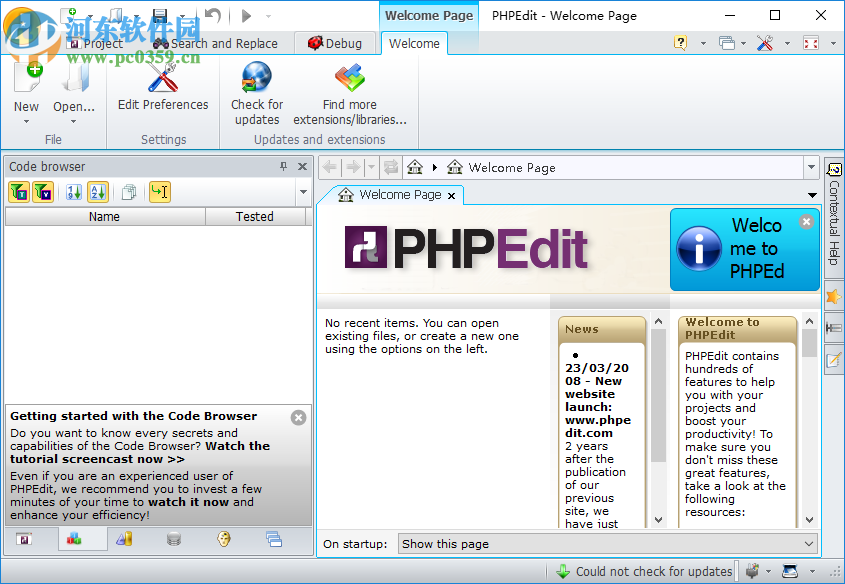Select the Edit Preferences icon

click(161, 78)
